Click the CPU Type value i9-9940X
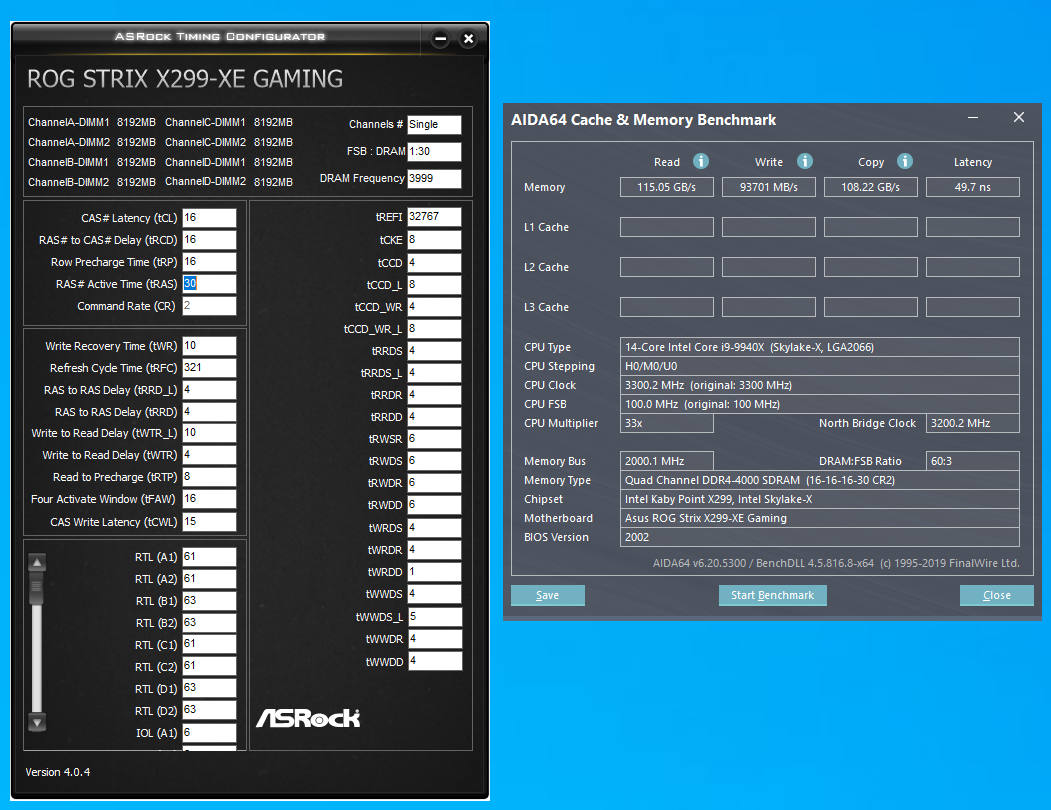The height and width of the screenshot is (810, 1051). [820, 347]
